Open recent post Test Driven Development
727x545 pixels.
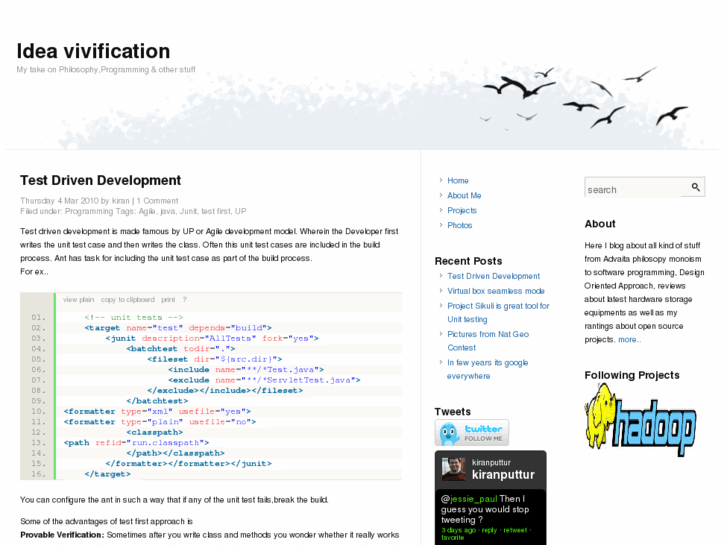pos(493,276)
